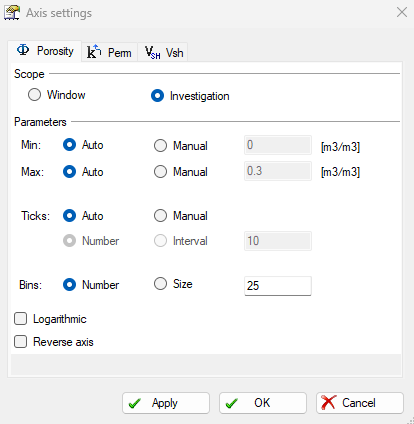Click the Apply button

(166, 403)
